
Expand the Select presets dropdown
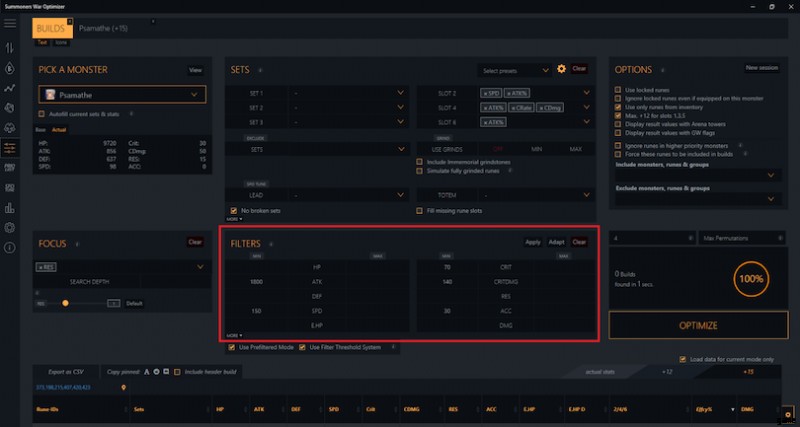[515, 70]
